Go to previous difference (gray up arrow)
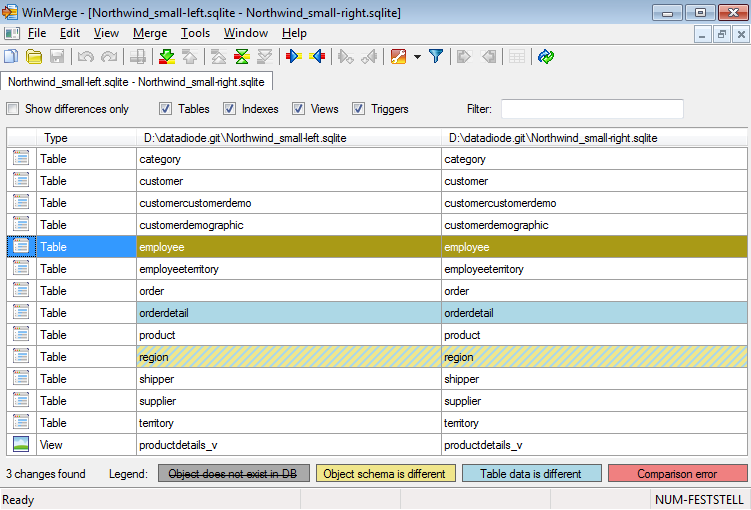This screenshot has width=751, height=510. (x=190, y=57)
